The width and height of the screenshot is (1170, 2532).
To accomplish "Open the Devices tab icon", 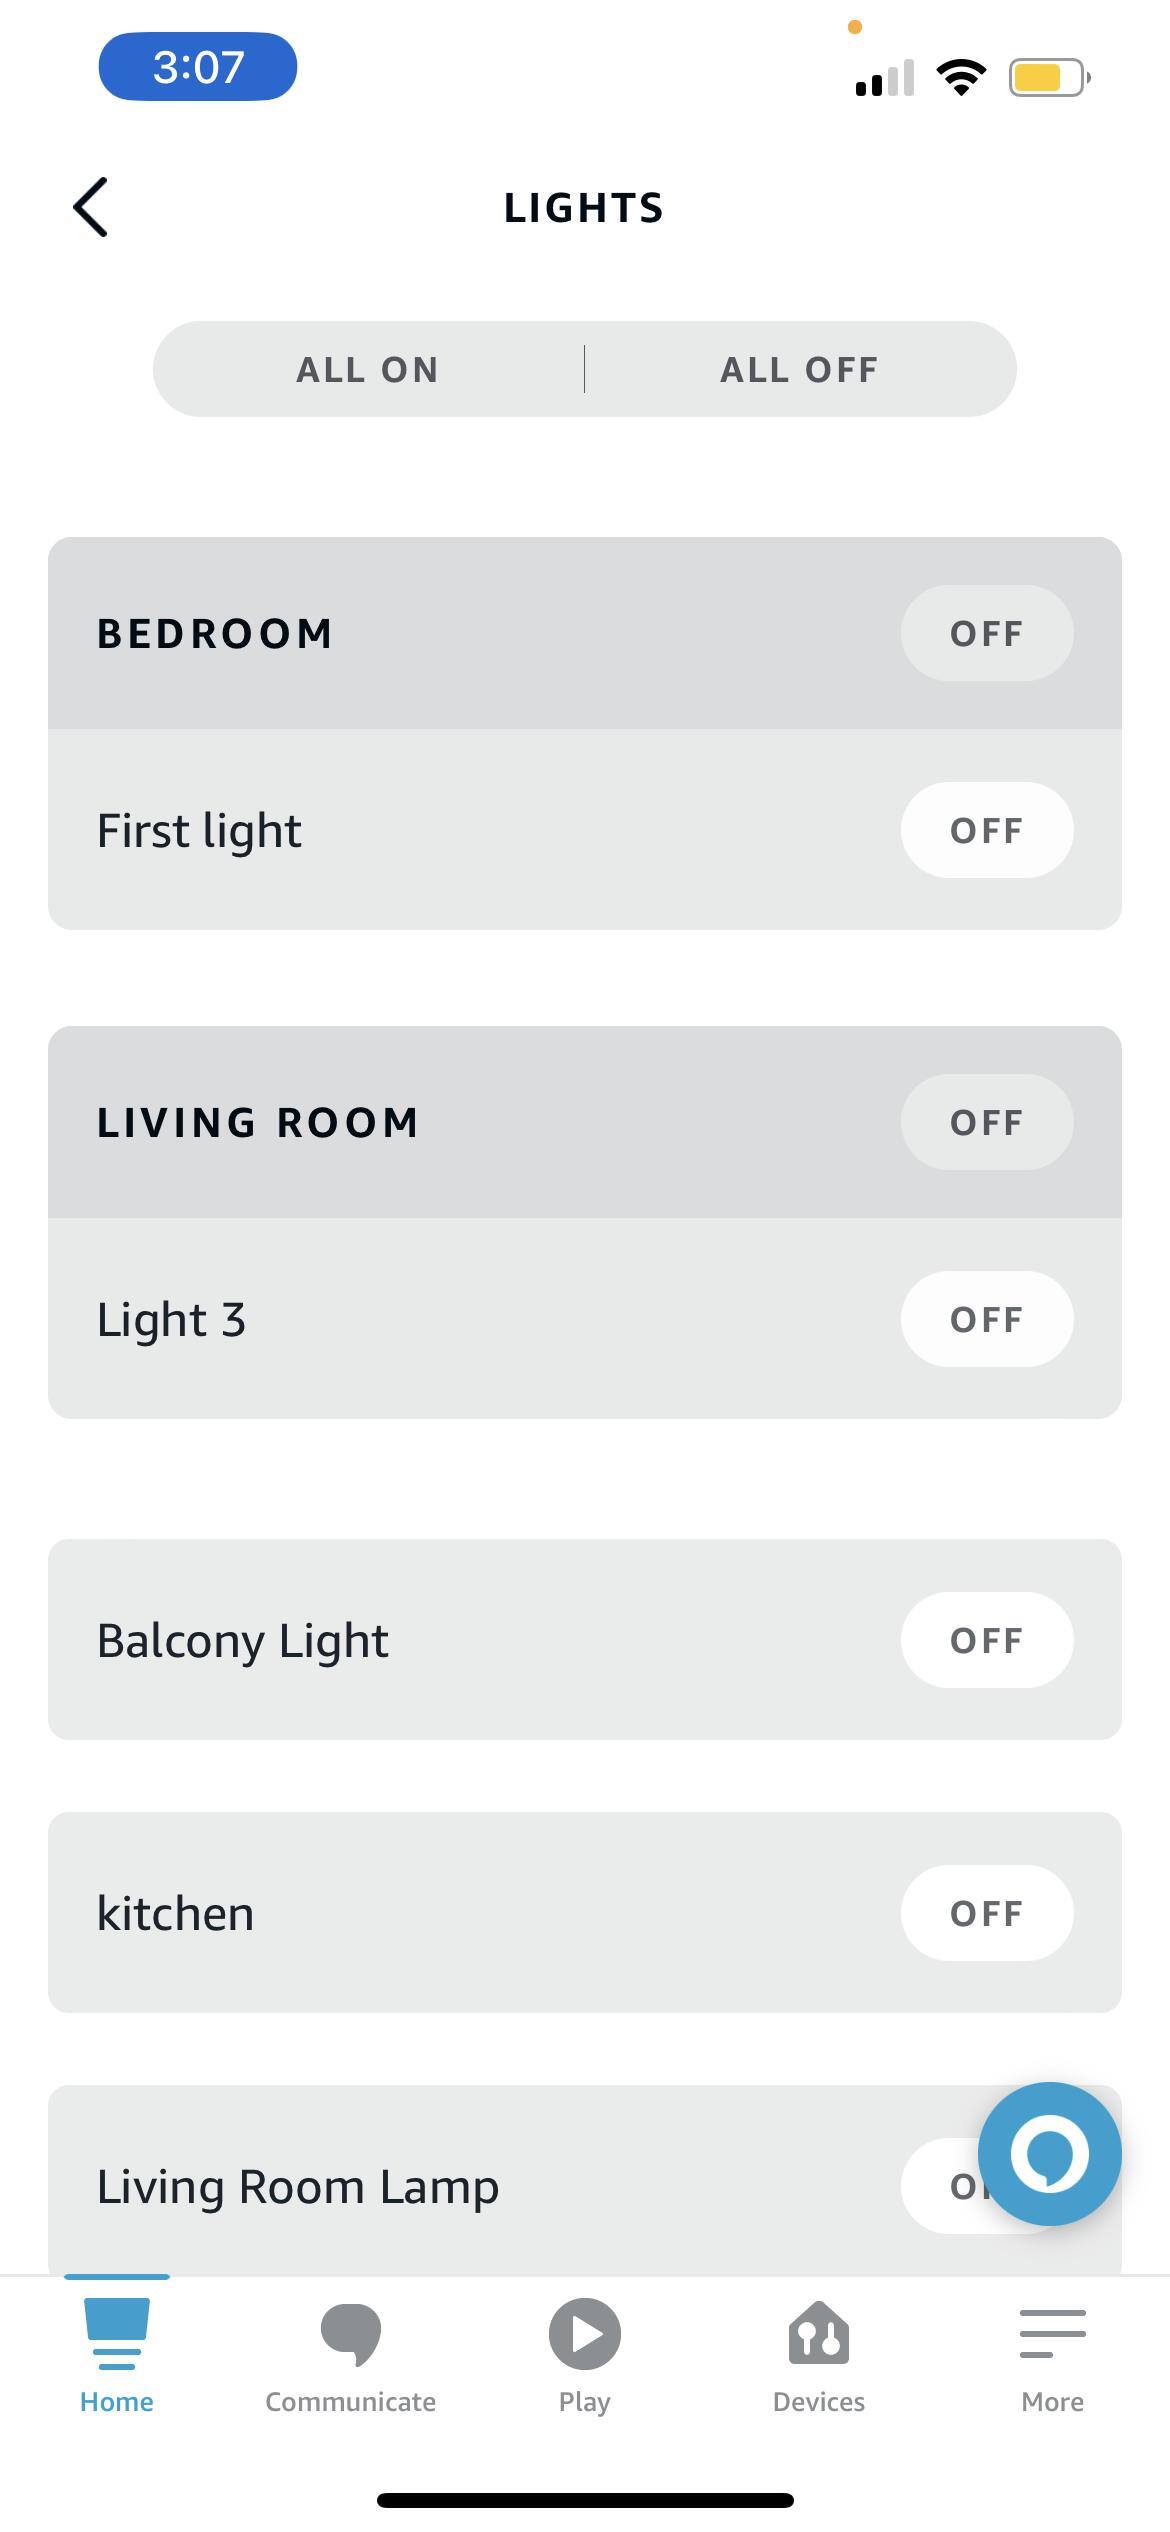I will point(818,2333).
